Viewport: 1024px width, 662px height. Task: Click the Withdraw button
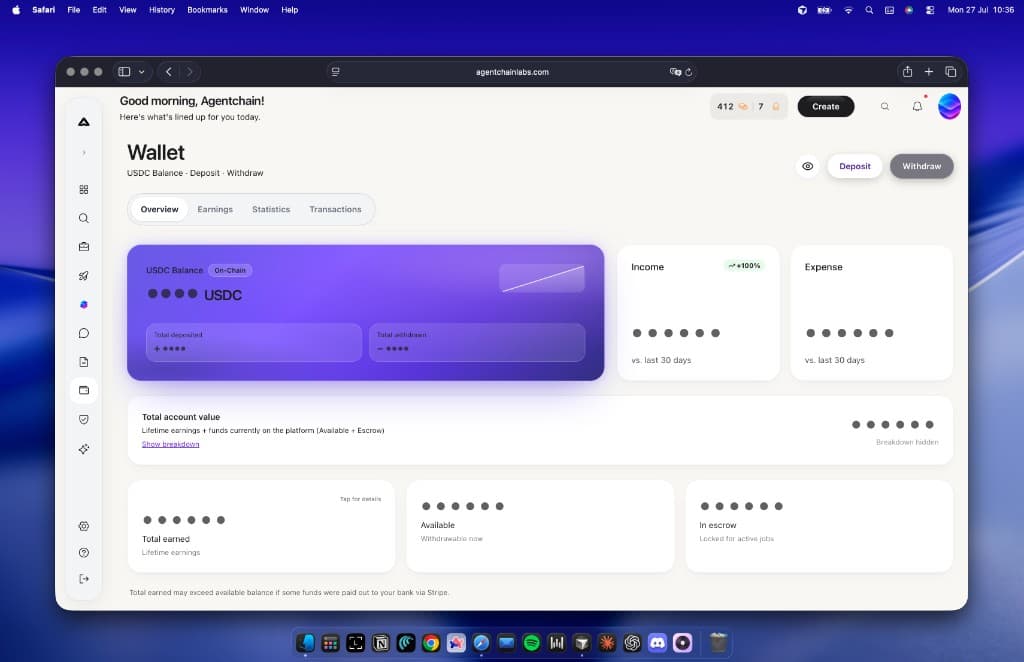921,166
